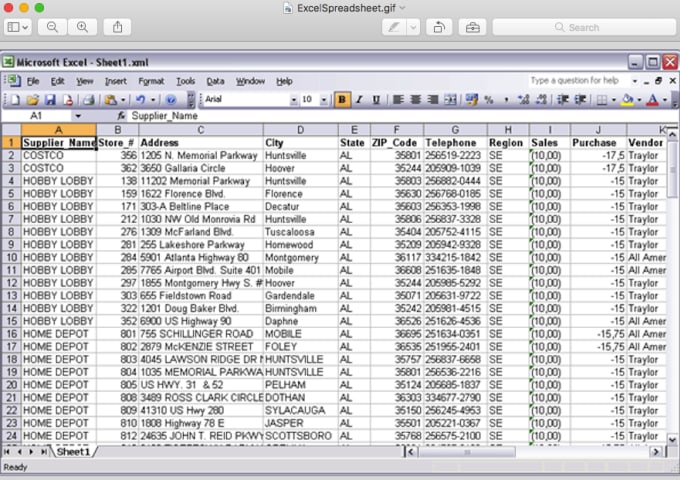Click the Preview zoom out magnifier
680x480 pixels.
pyautogui.click(x=52, y=27)
